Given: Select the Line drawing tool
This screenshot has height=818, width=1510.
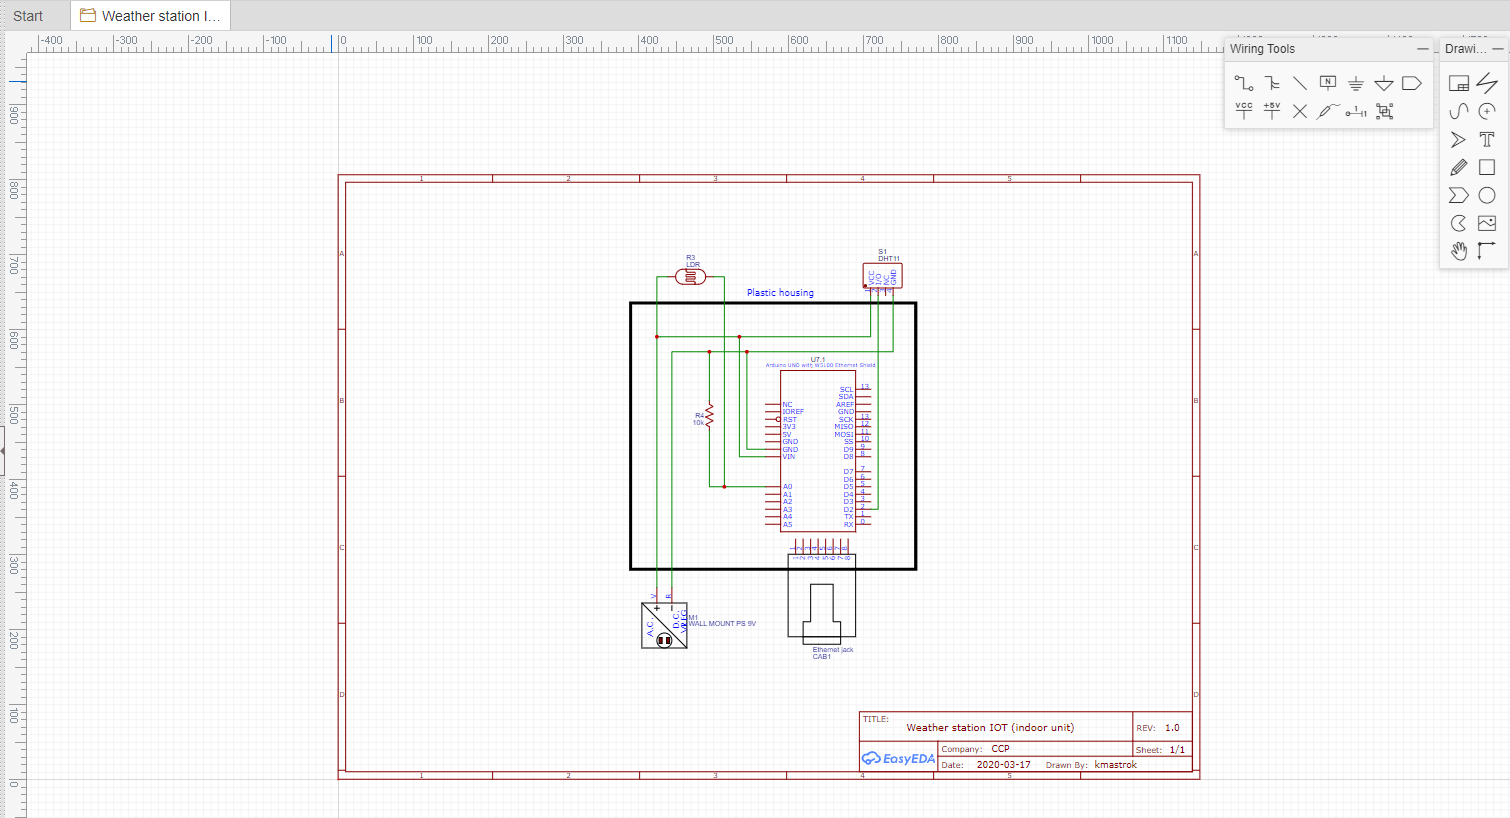Looking at the screenshot, I should (1487, 83).
